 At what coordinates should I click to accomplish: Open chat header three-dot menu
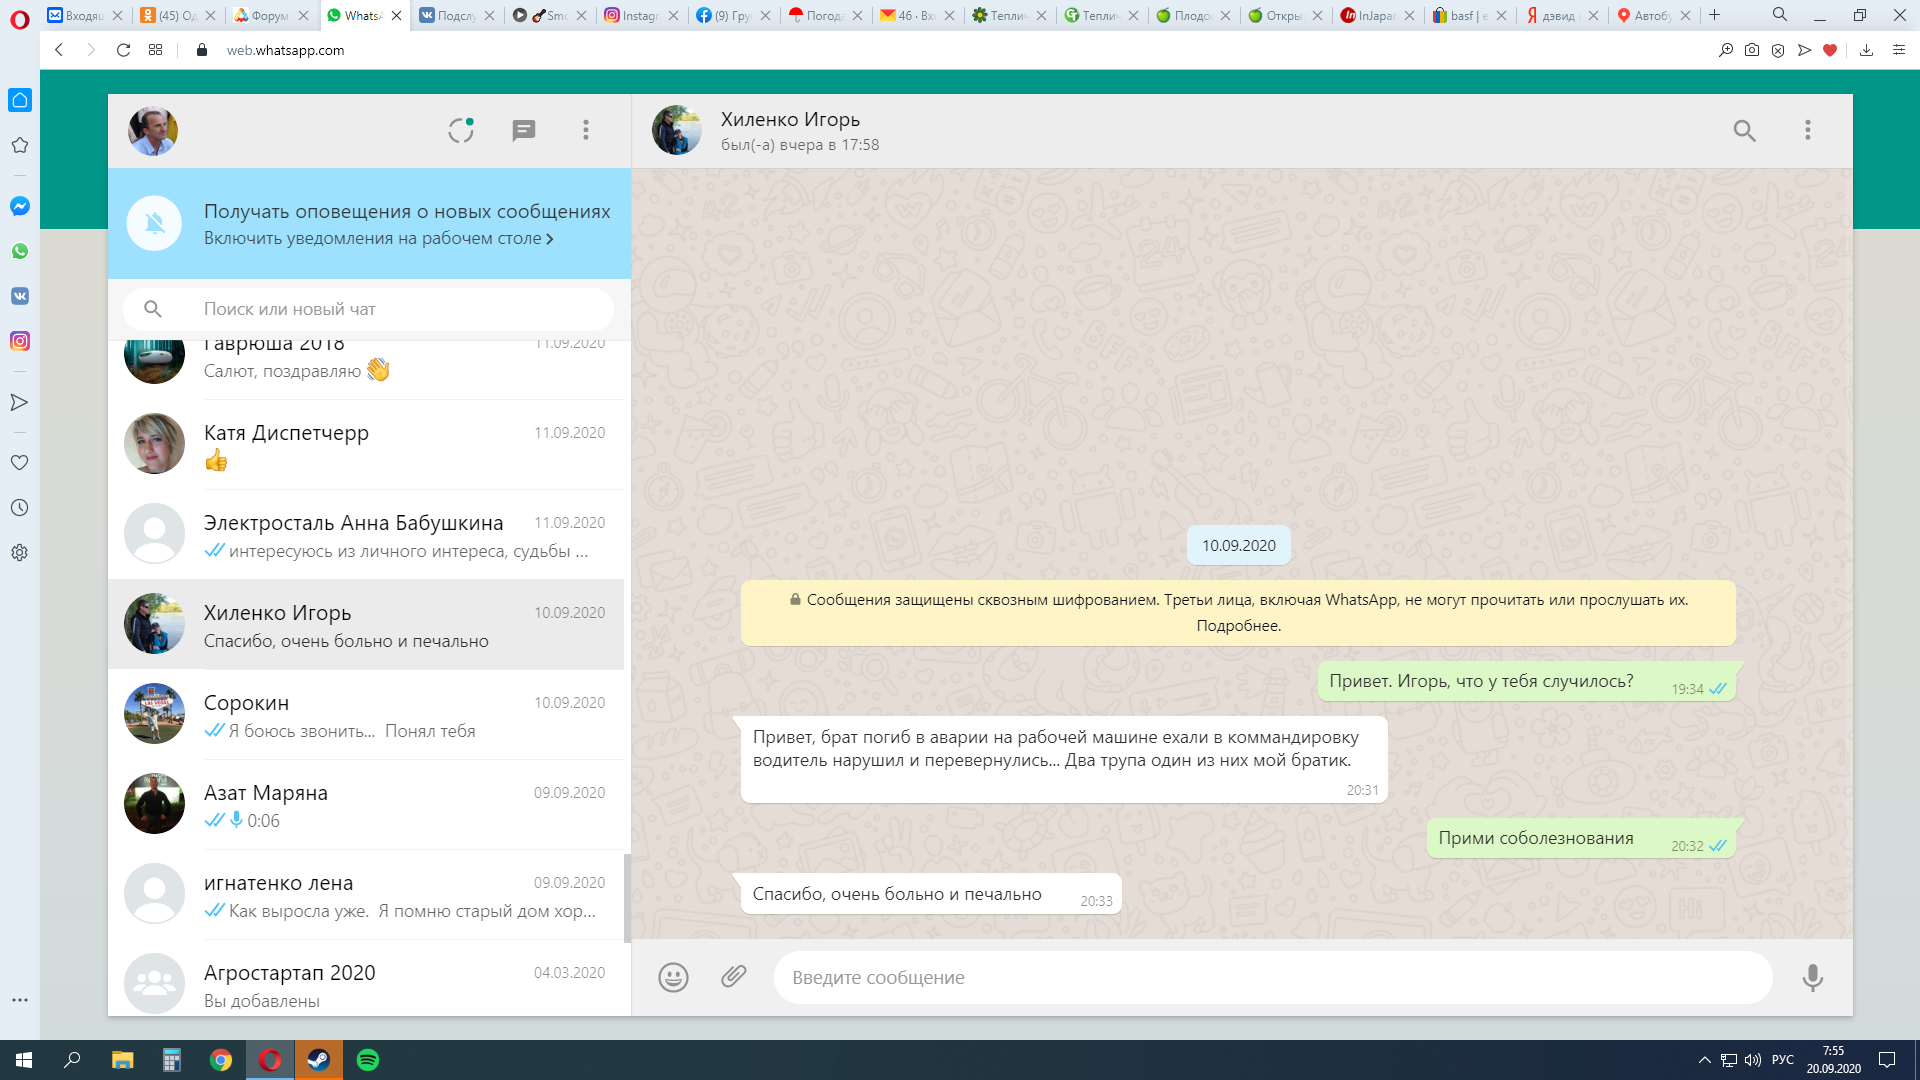click(1807, 130)
